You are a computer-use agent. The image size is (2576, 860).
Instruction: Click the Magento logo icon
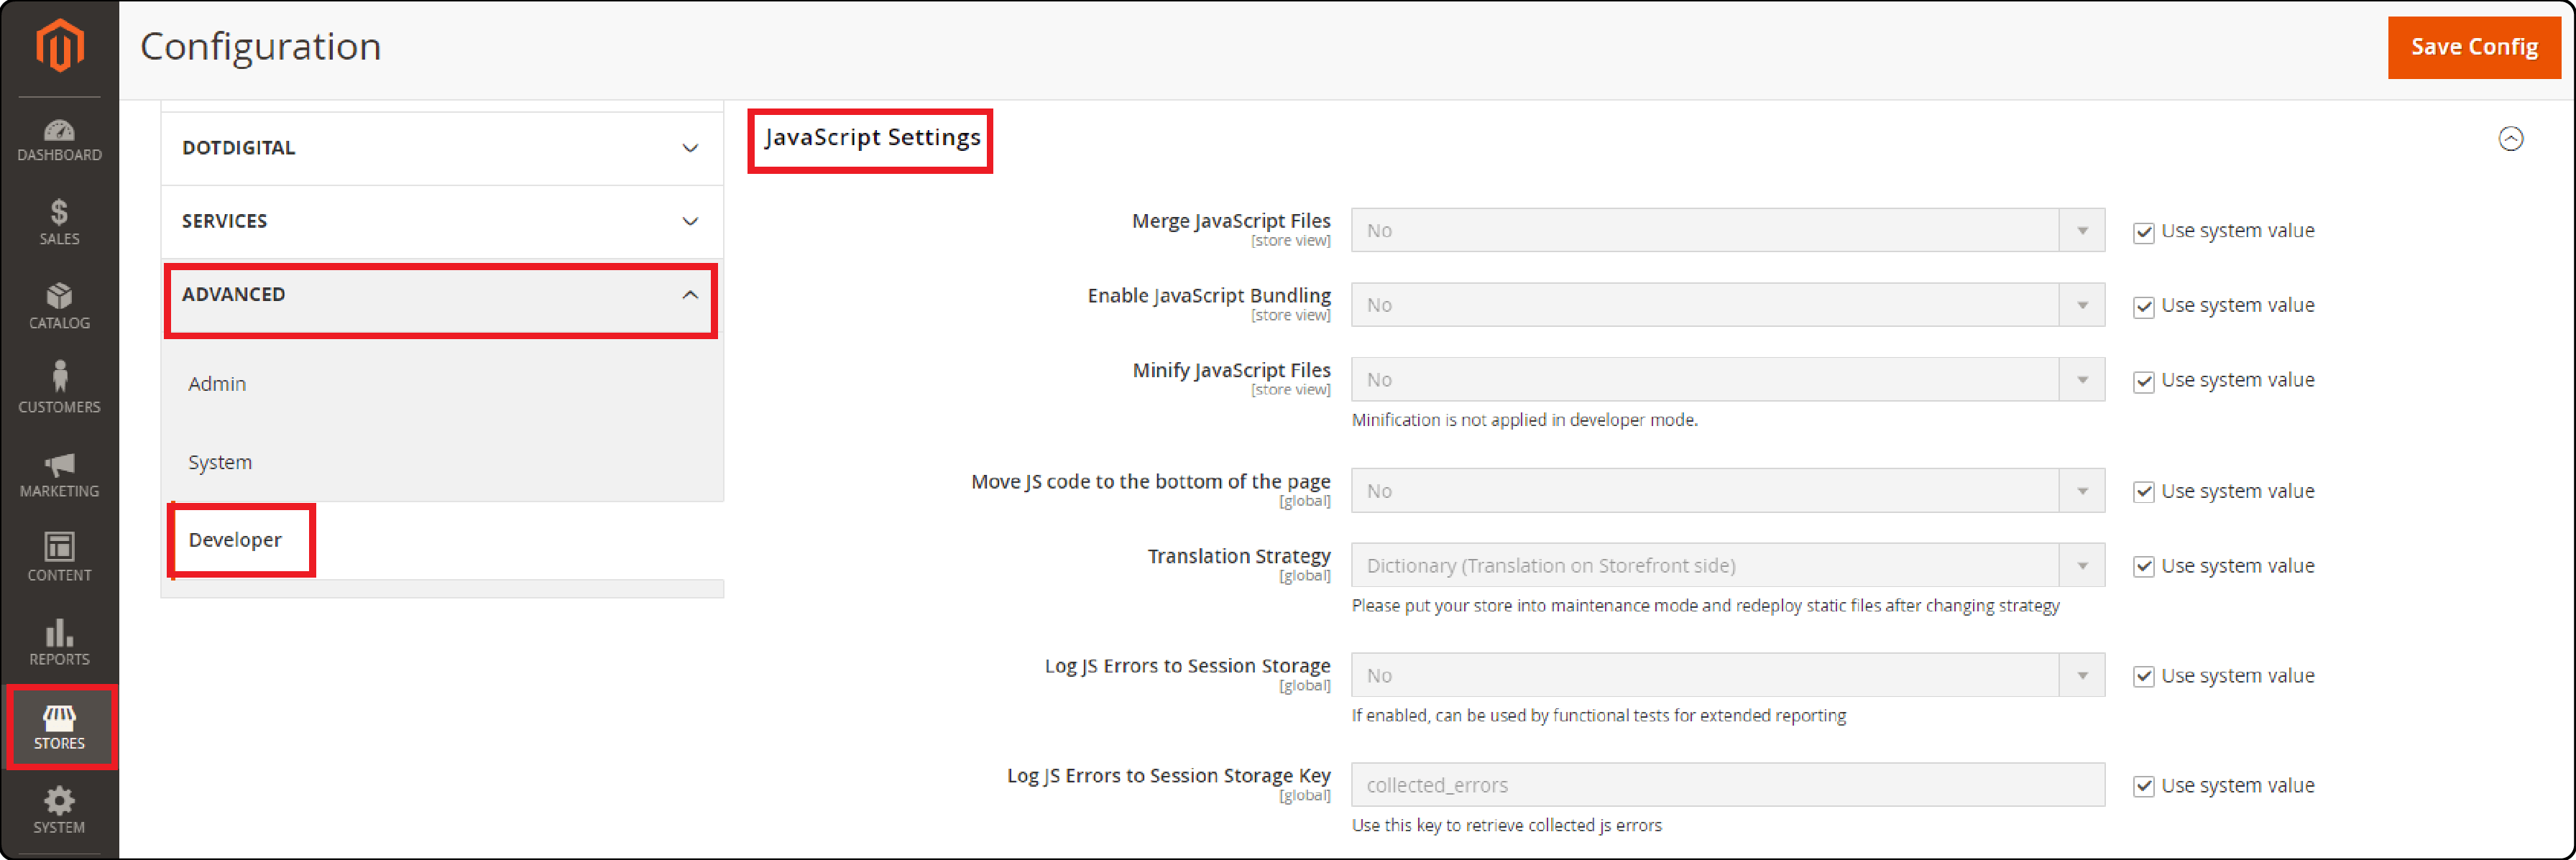tap(60, 46)
